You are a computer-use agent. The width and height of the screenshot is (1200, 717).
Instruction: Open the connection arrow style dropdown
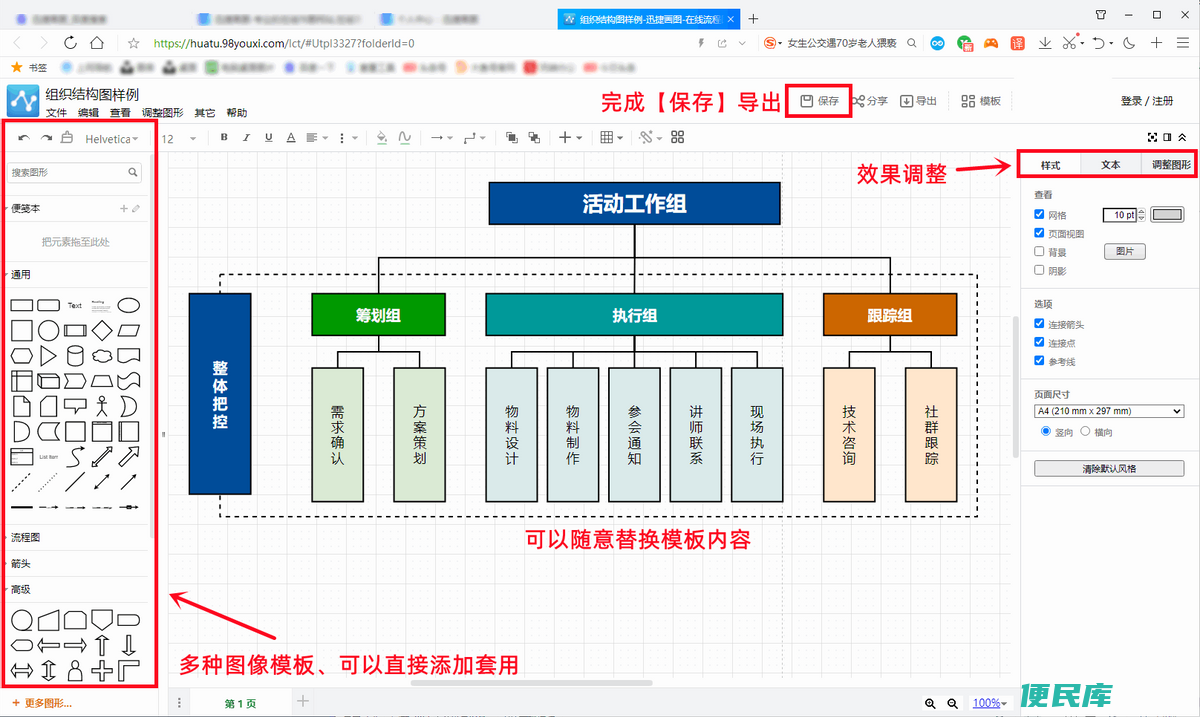pos(441,138)
